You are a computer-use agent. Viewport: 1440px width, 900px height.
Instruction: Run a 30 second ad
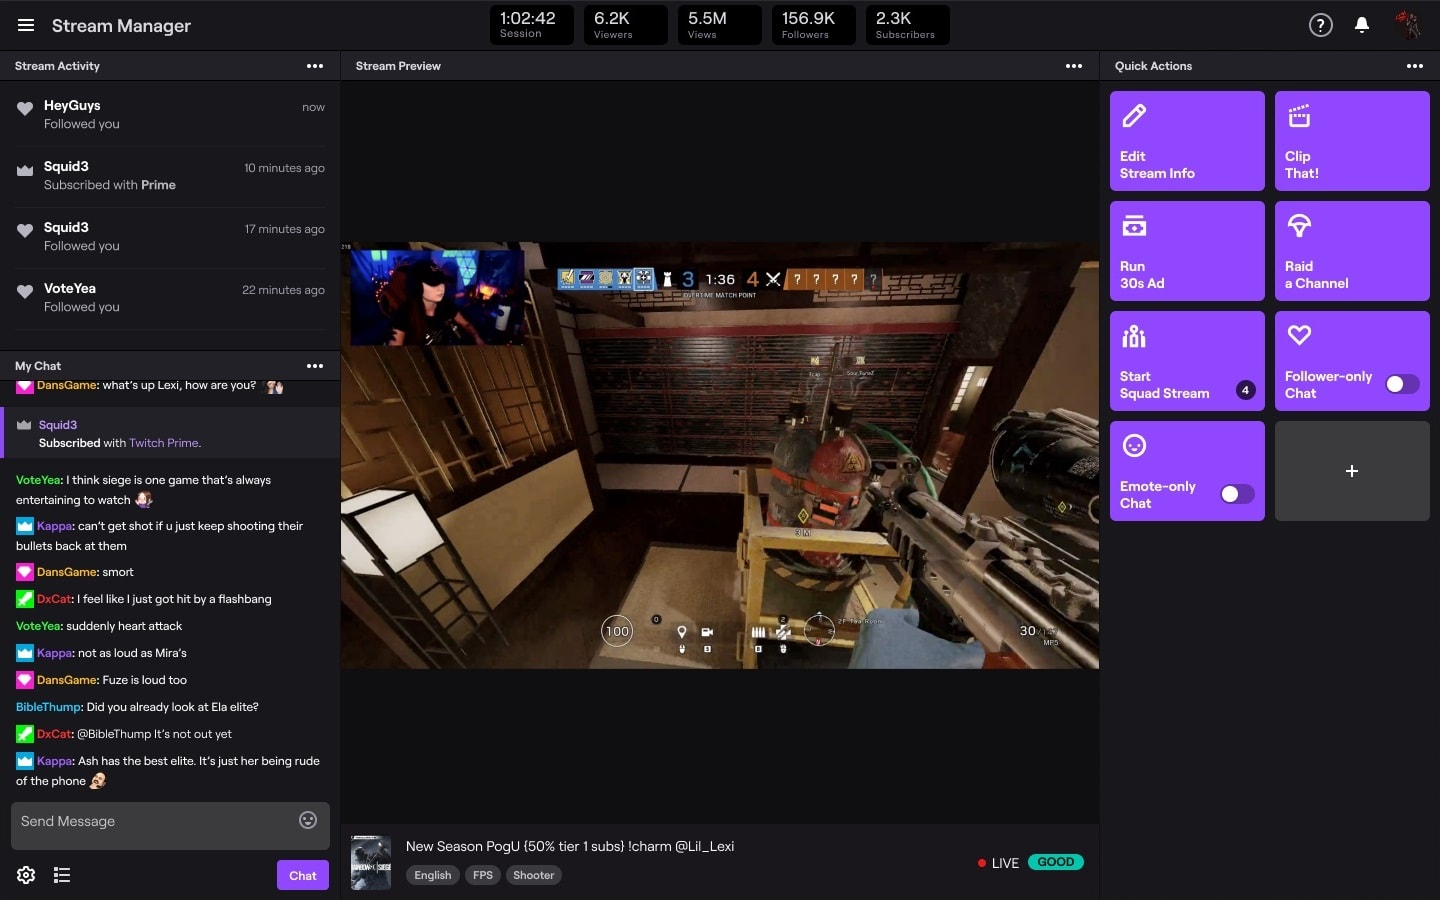[x=1187, y=251]
